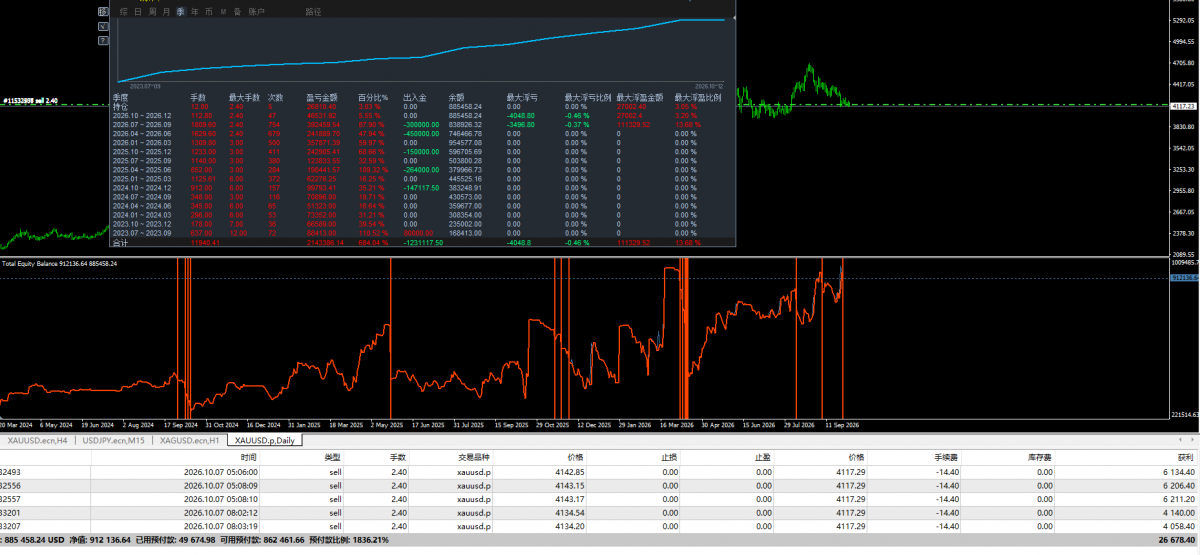This screenshot has width=1200, height=555.
Task: Click the 余额 column header in stats
Action: (x=457, y=97)
